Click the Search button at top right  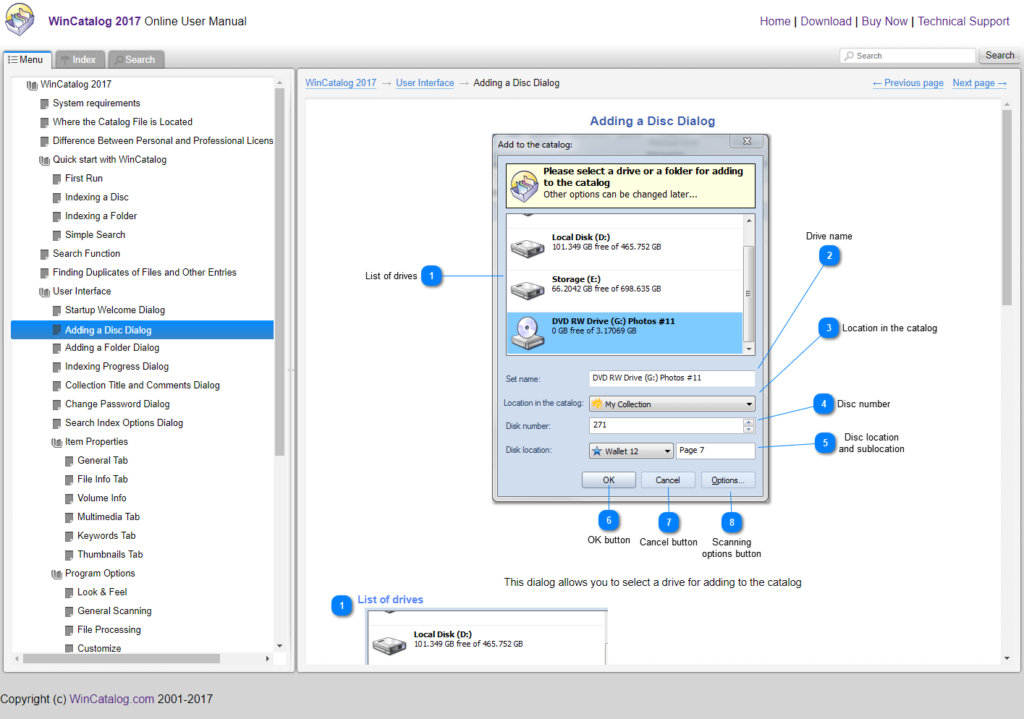coord(999,56)
